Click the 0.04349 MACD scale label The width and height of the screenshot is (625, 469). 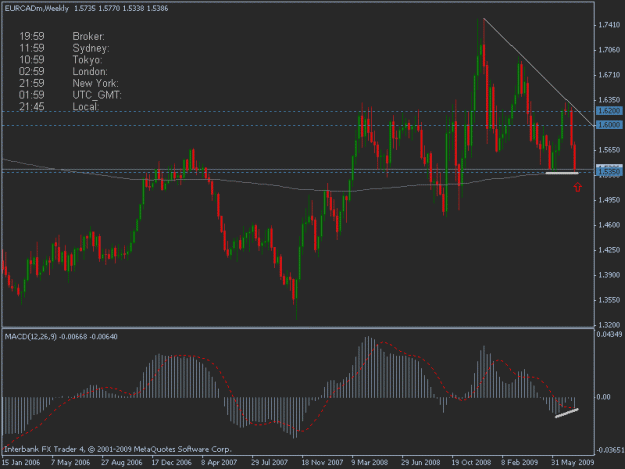point(609,334)
